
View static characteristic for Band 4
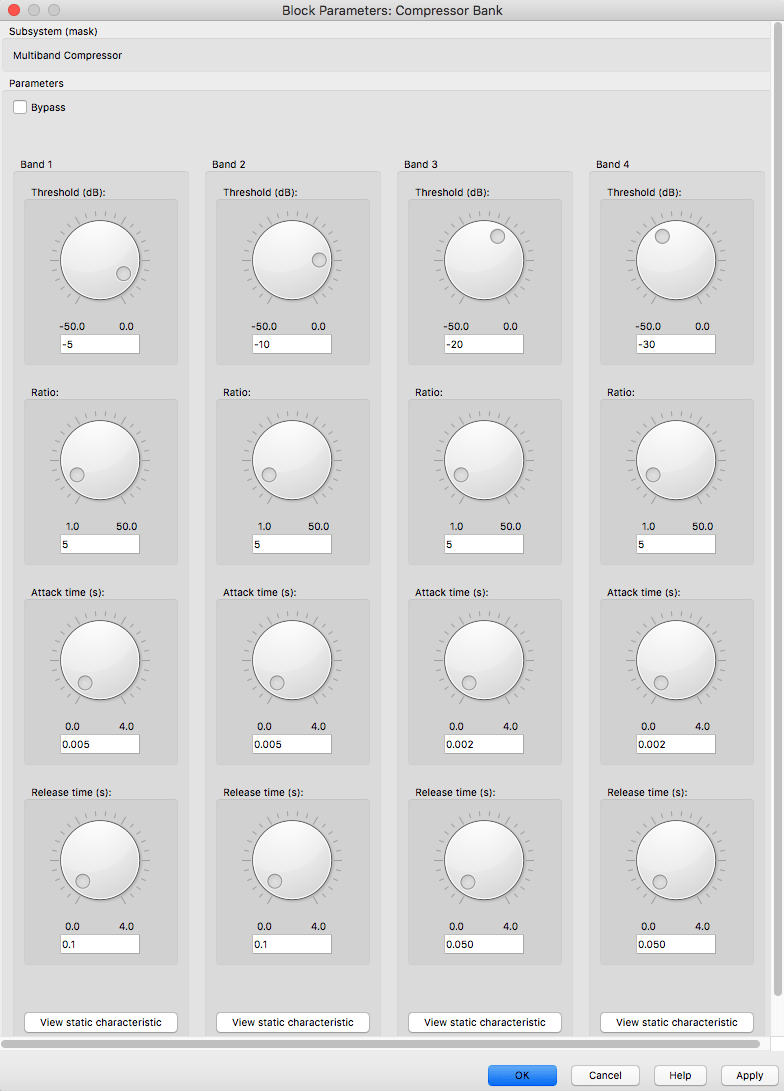tap(677, 1022)
